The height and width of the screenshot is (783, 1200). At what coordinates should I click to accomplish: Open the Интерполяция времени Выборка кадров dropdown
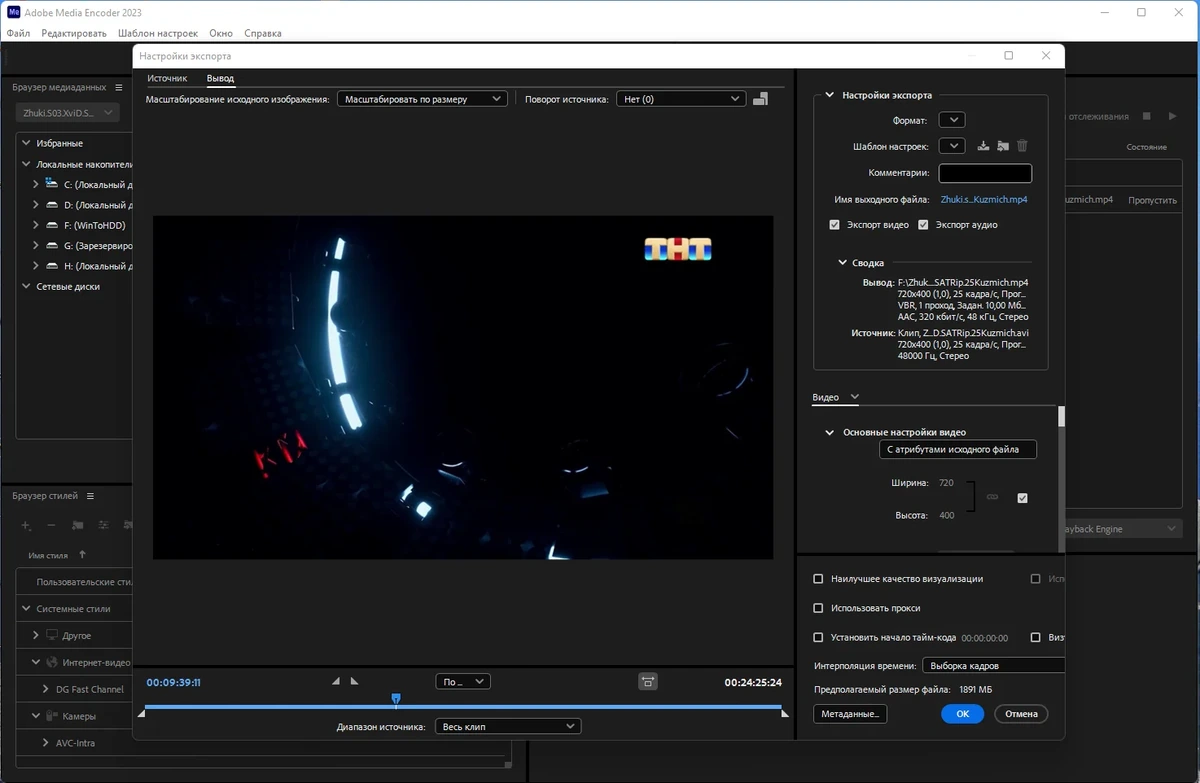click(x=992, y=665)
